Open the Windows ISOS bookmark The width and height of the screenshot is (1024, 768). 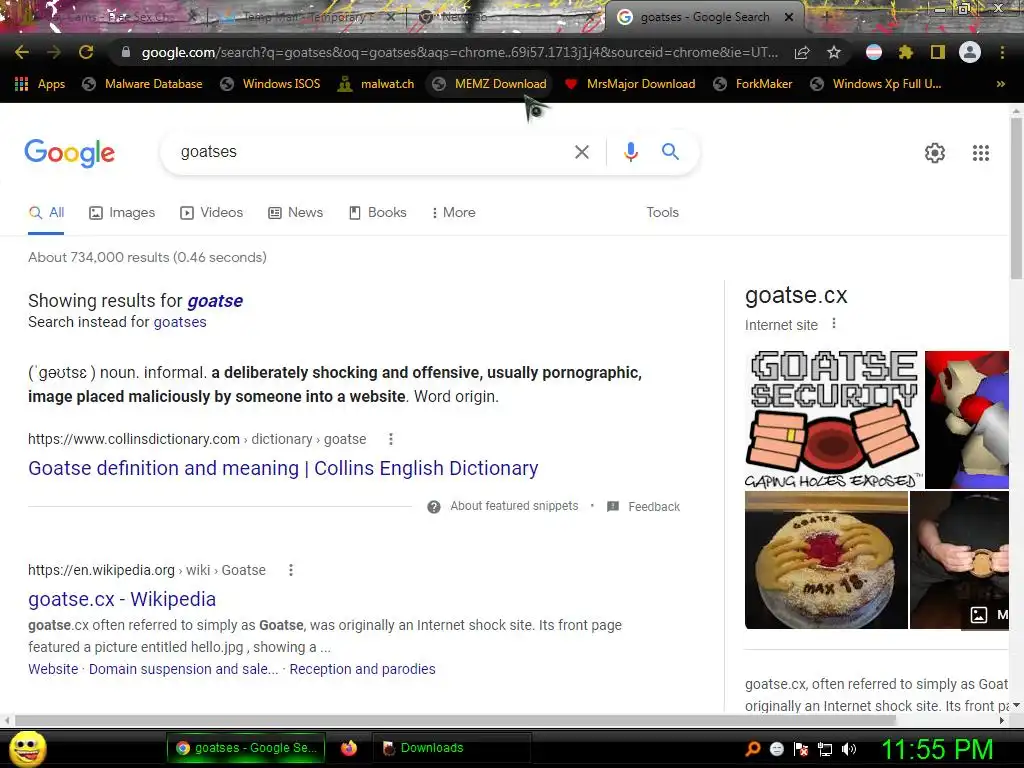pyautogui.click(x=270, y=84)
